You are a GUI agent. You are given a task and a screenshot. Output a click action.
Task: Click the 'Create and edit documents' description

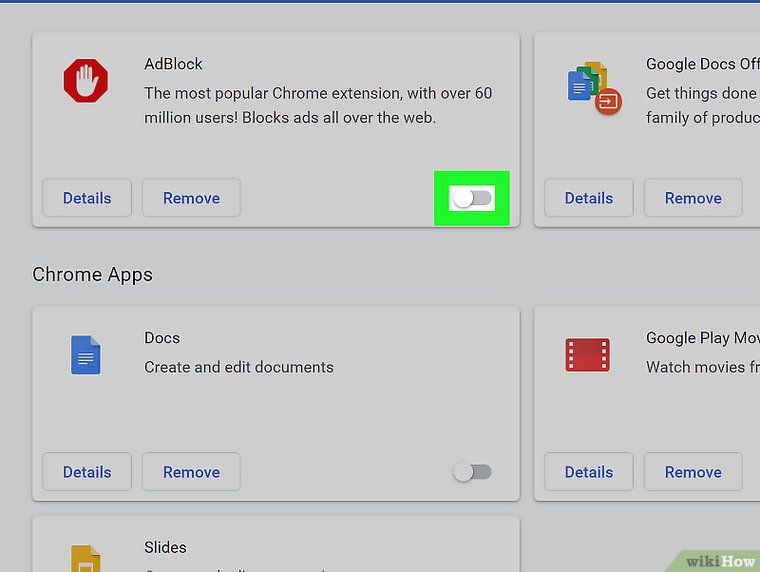[239, 367]
